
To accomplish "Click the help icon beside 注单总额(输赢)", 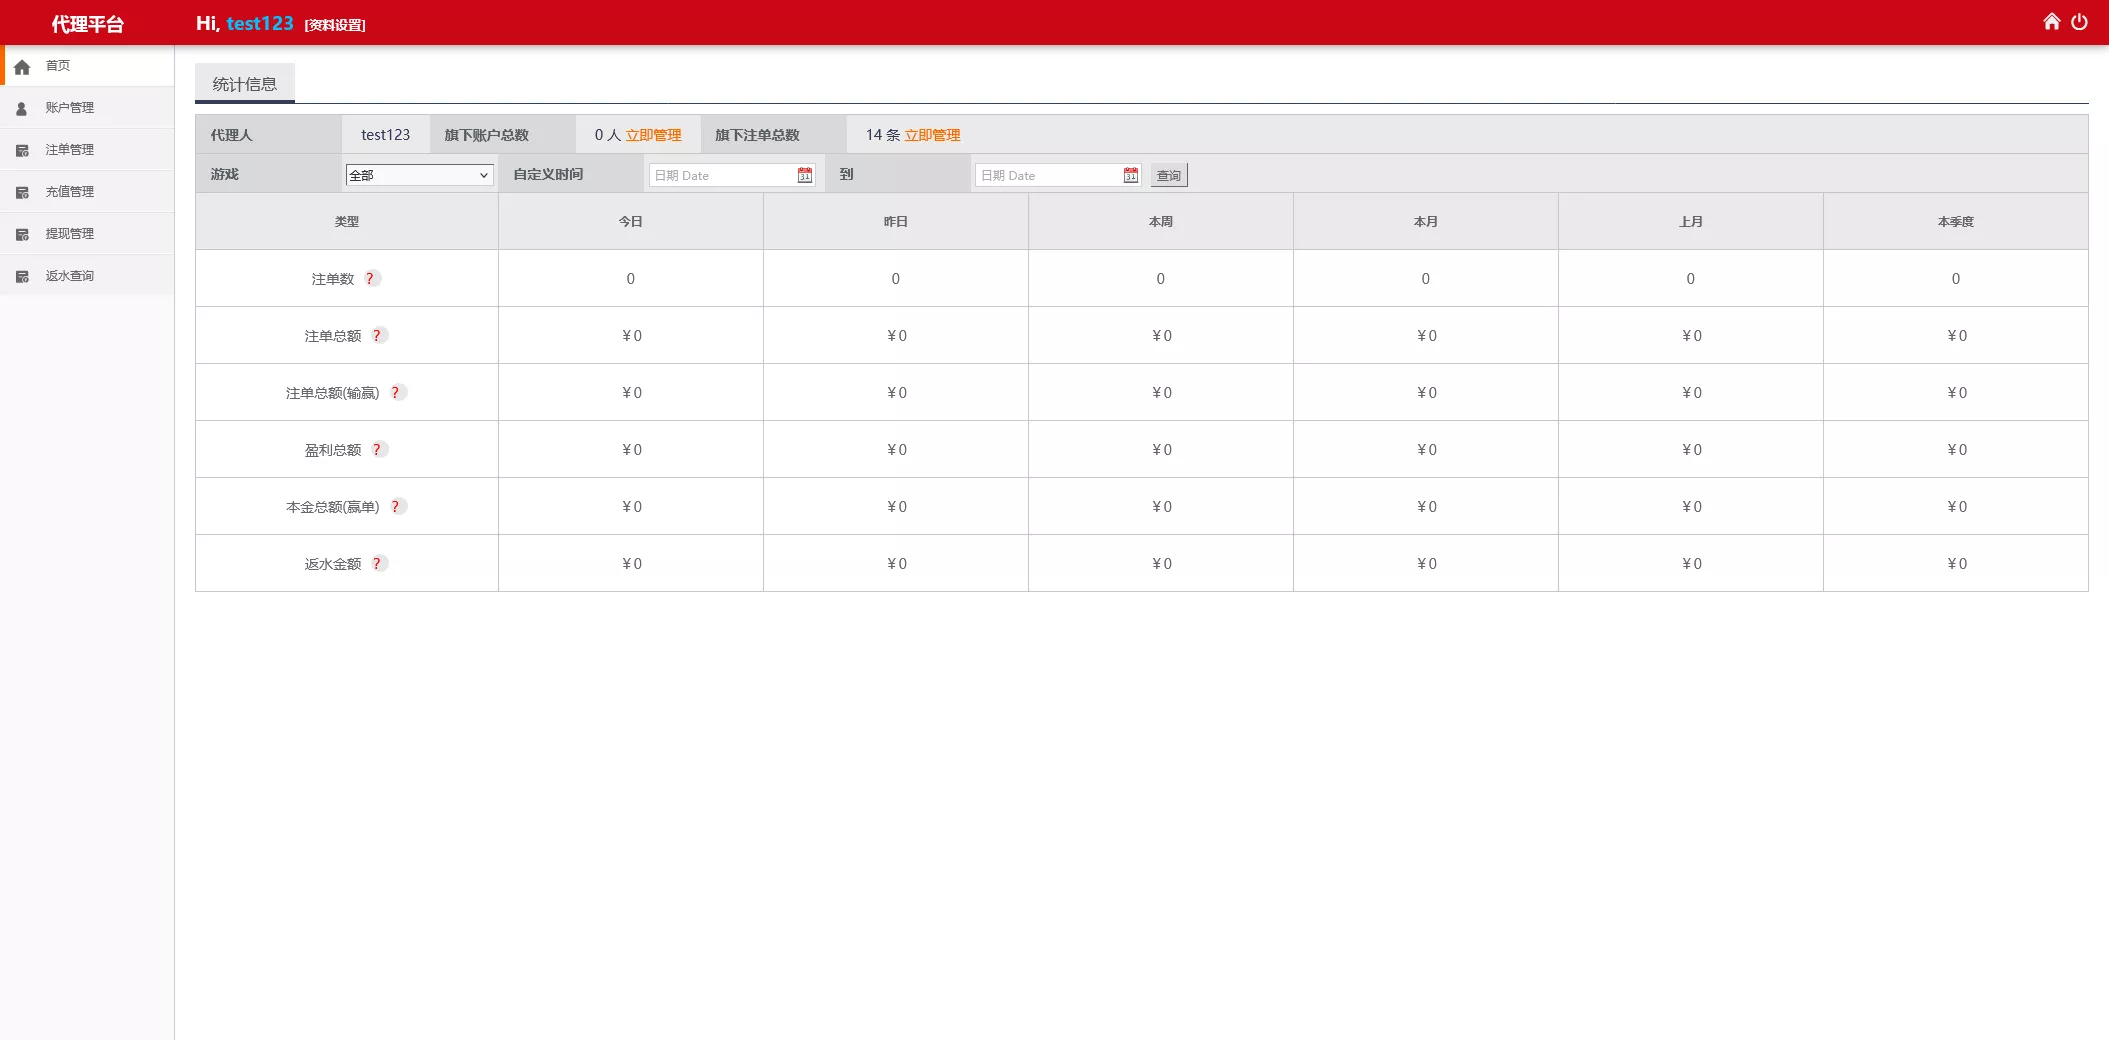I will pyautogui.click(x=396, y=393).
